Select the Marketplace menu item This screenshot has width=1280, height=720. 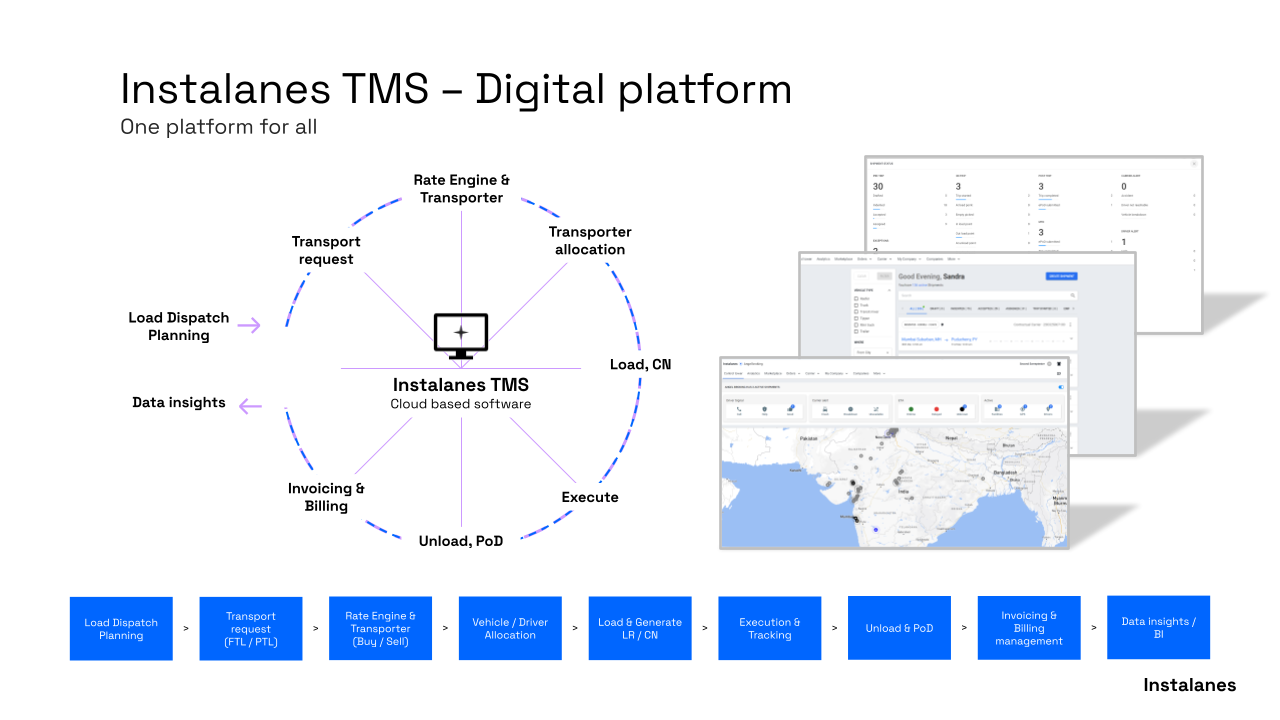tap(773, 373)
